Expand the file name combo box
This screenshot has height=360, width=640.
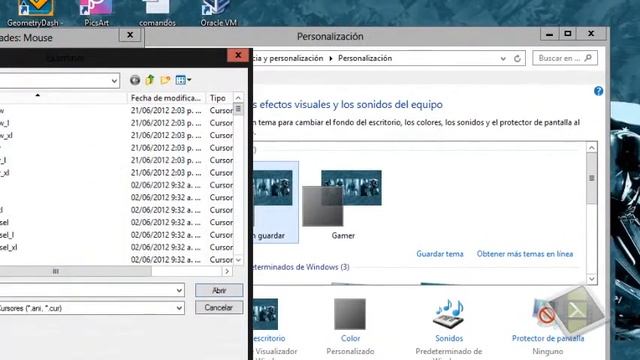click(179, 290)
